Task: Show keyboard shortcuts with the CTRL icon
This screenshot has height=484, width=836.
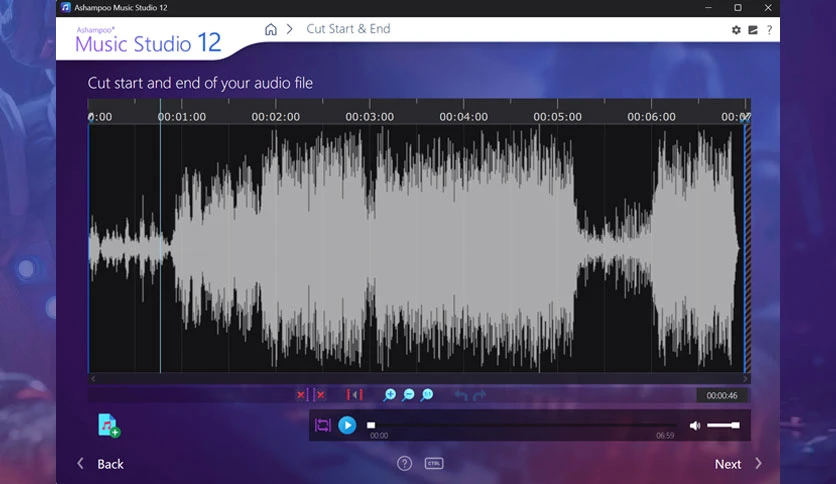Action: (x=434, y=463)
